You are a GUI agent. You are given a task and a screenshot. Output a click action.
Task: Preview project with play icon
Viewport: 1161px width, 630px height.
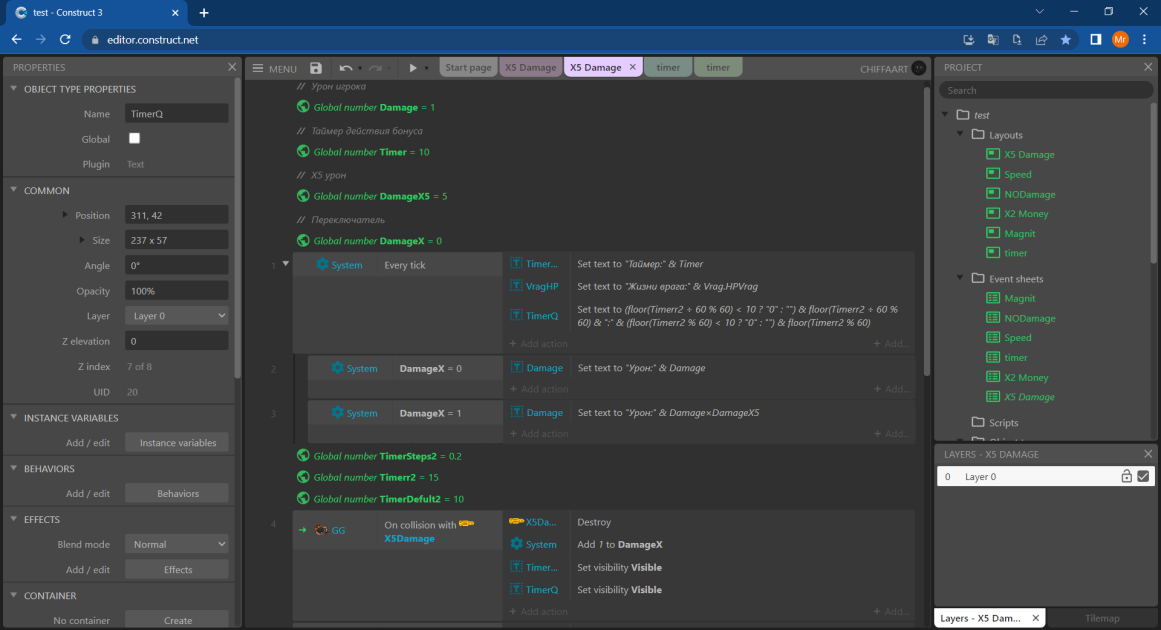tap(413, 68)
